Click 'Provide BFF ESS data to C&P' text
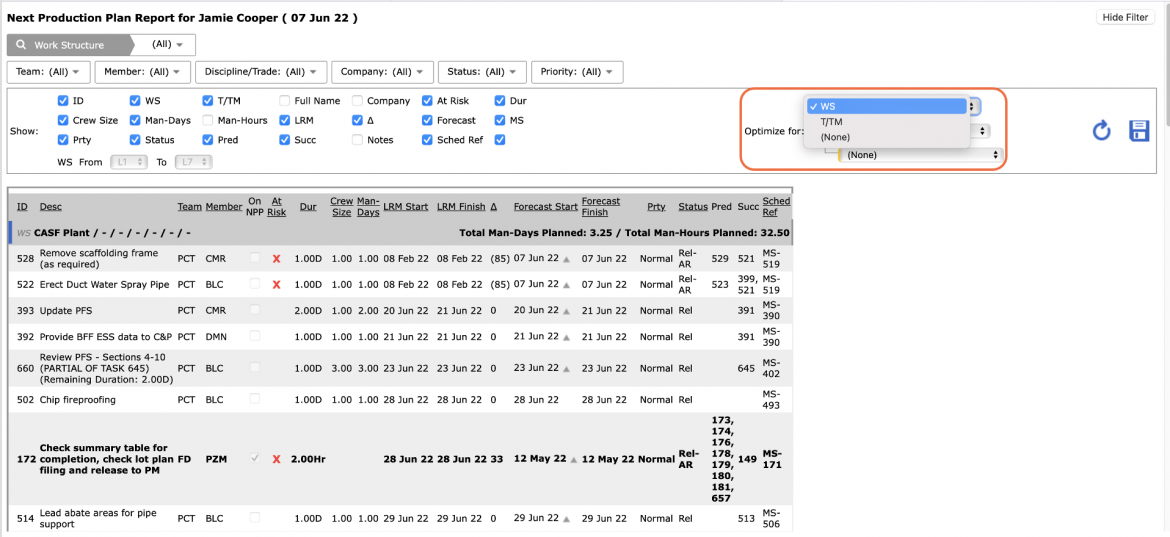Viewport: 1170px width, 537px height. 106,336
